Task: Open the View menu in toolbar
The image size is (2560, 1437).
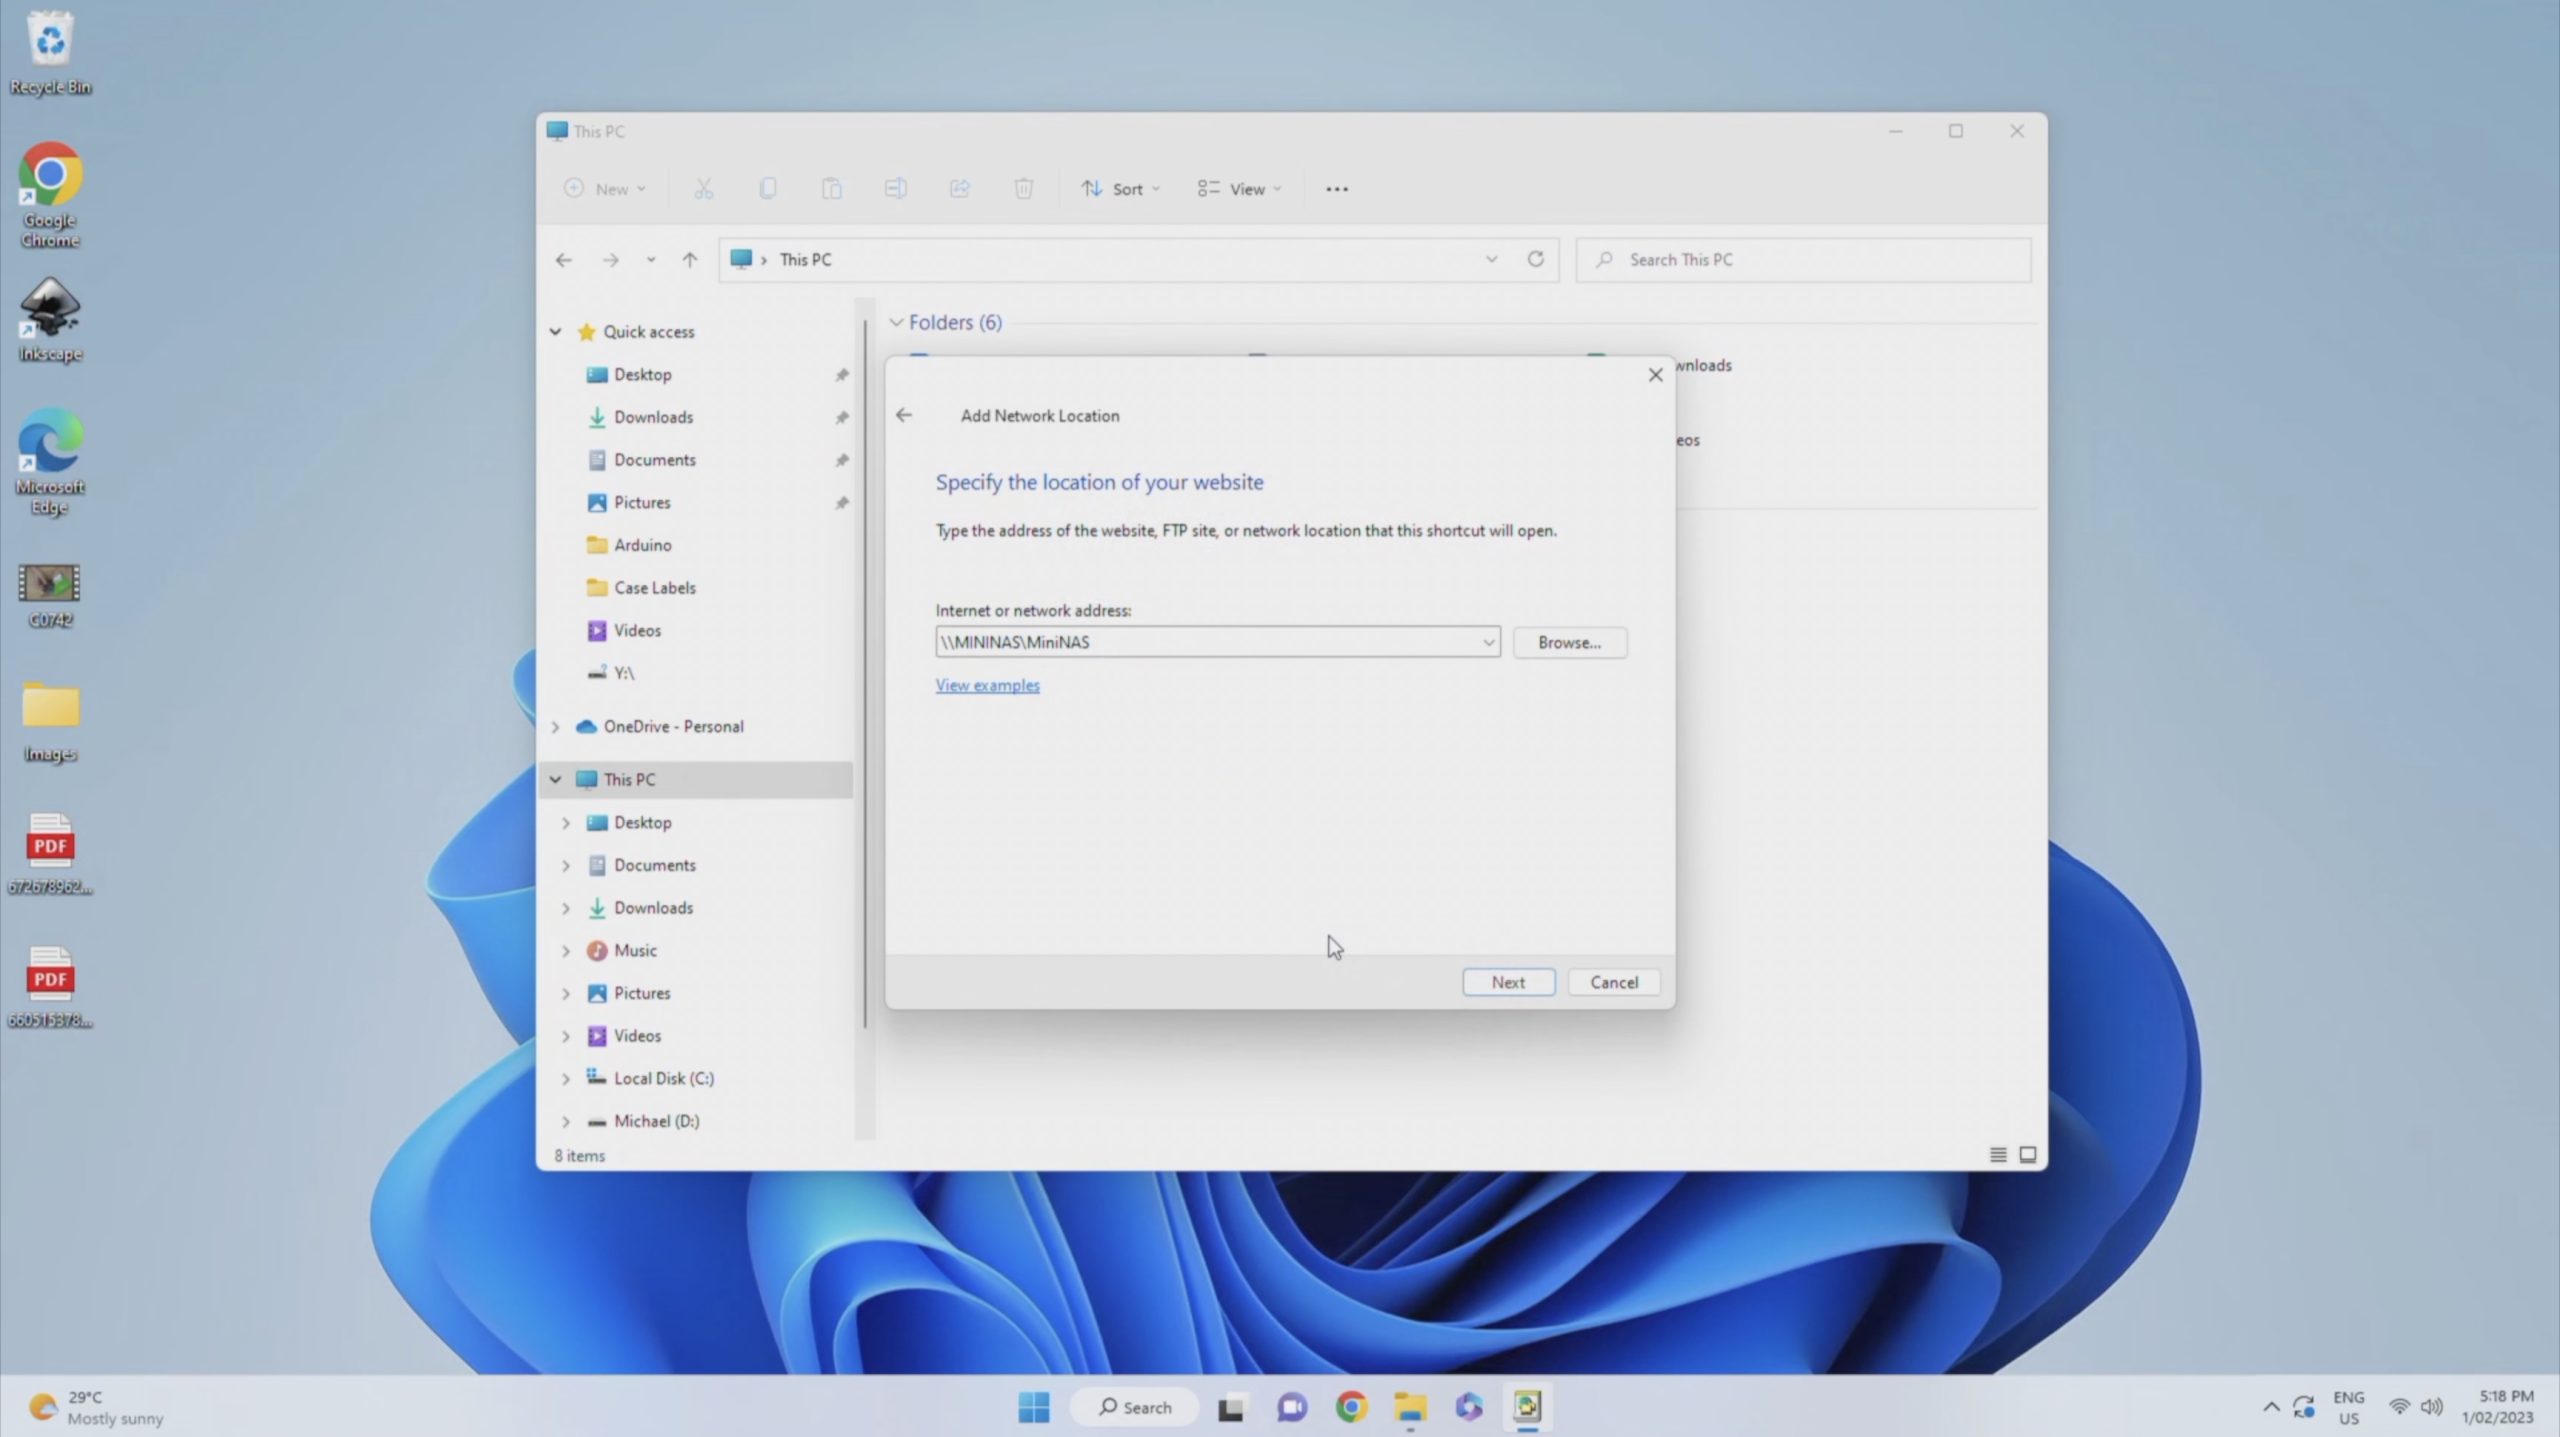Action: click(x=1240, y=189)
